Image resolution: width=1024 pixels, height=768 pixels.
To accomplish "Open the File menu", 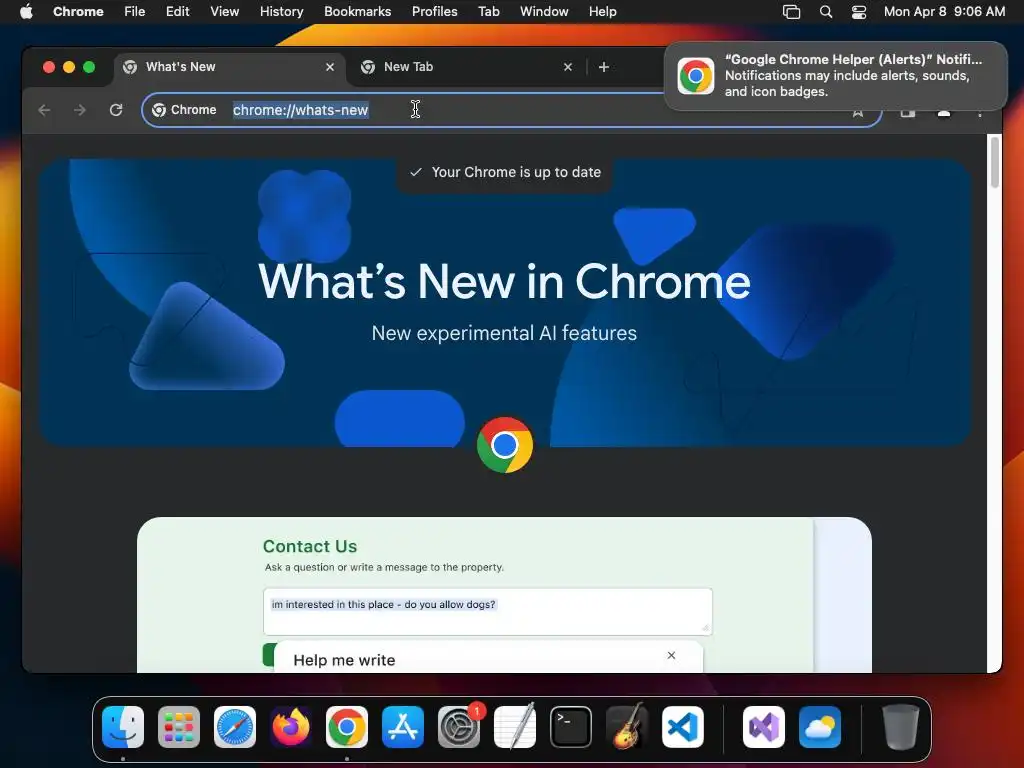I will (x=135, y=11).
